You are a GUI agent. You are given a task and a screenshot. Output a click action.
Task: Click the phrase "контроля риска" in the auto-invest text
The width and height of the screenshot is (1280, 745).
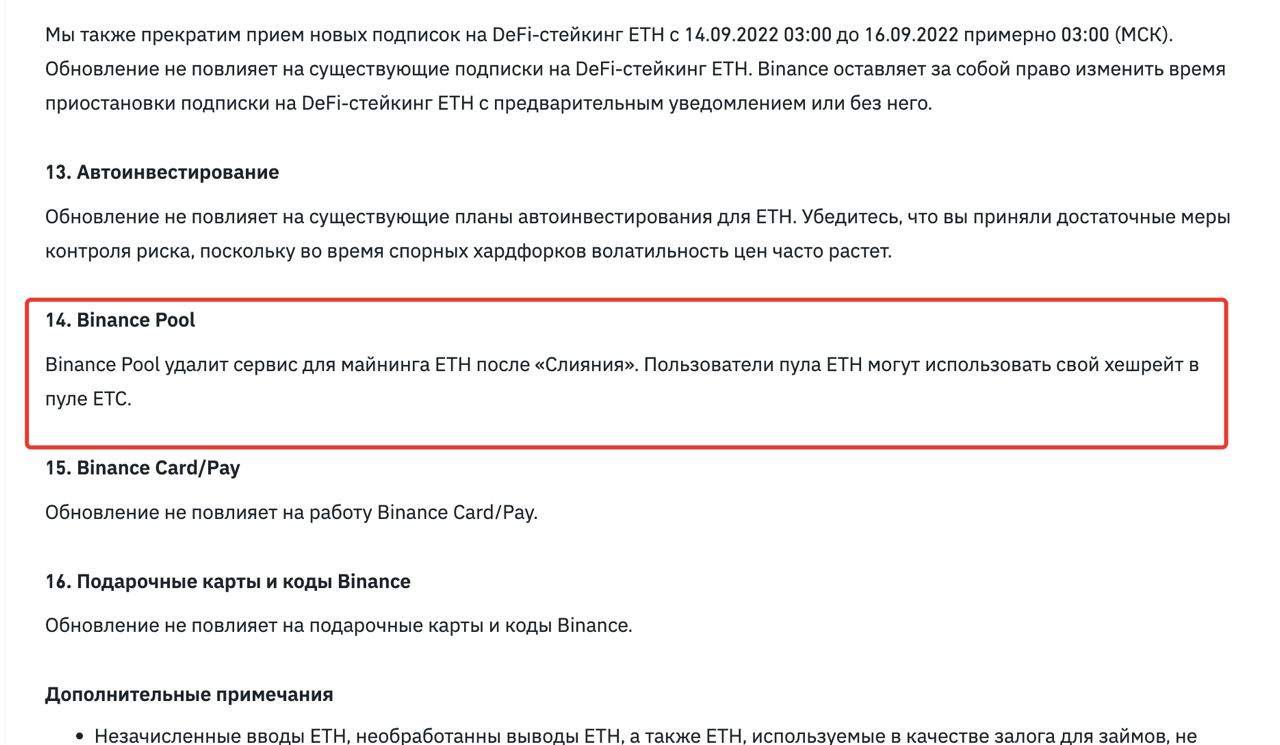click(118, 250)
